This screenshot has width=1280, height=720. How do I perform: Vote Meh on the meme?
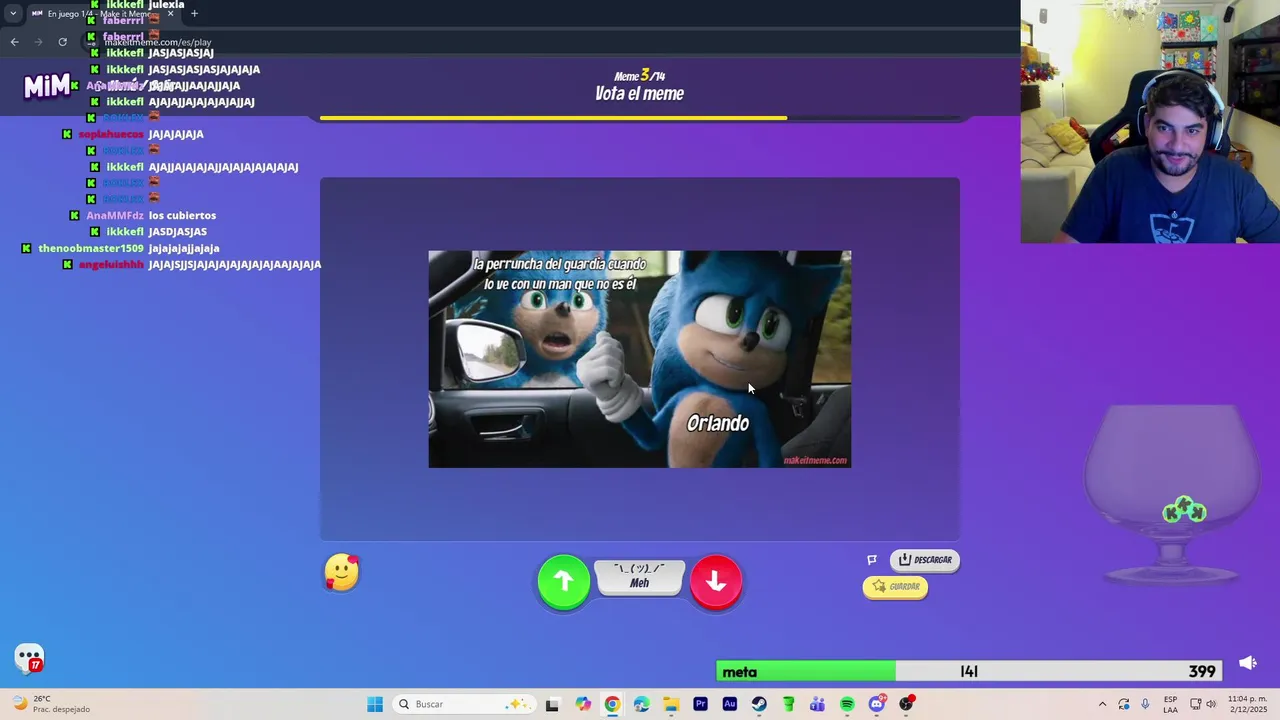[x=640, y=577]
